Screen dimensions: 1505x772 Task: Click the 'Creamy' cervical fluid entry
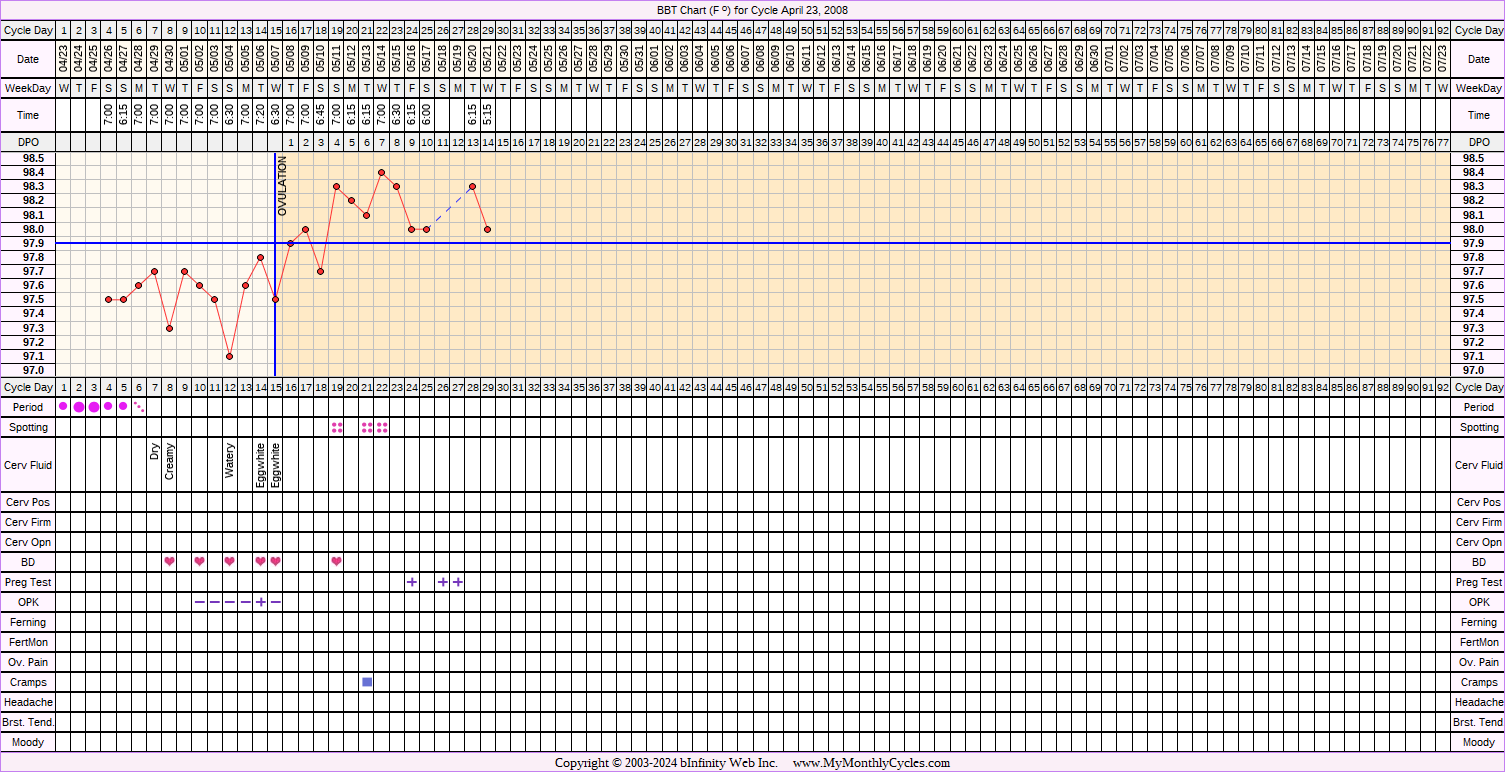click(x=170, y=461)
